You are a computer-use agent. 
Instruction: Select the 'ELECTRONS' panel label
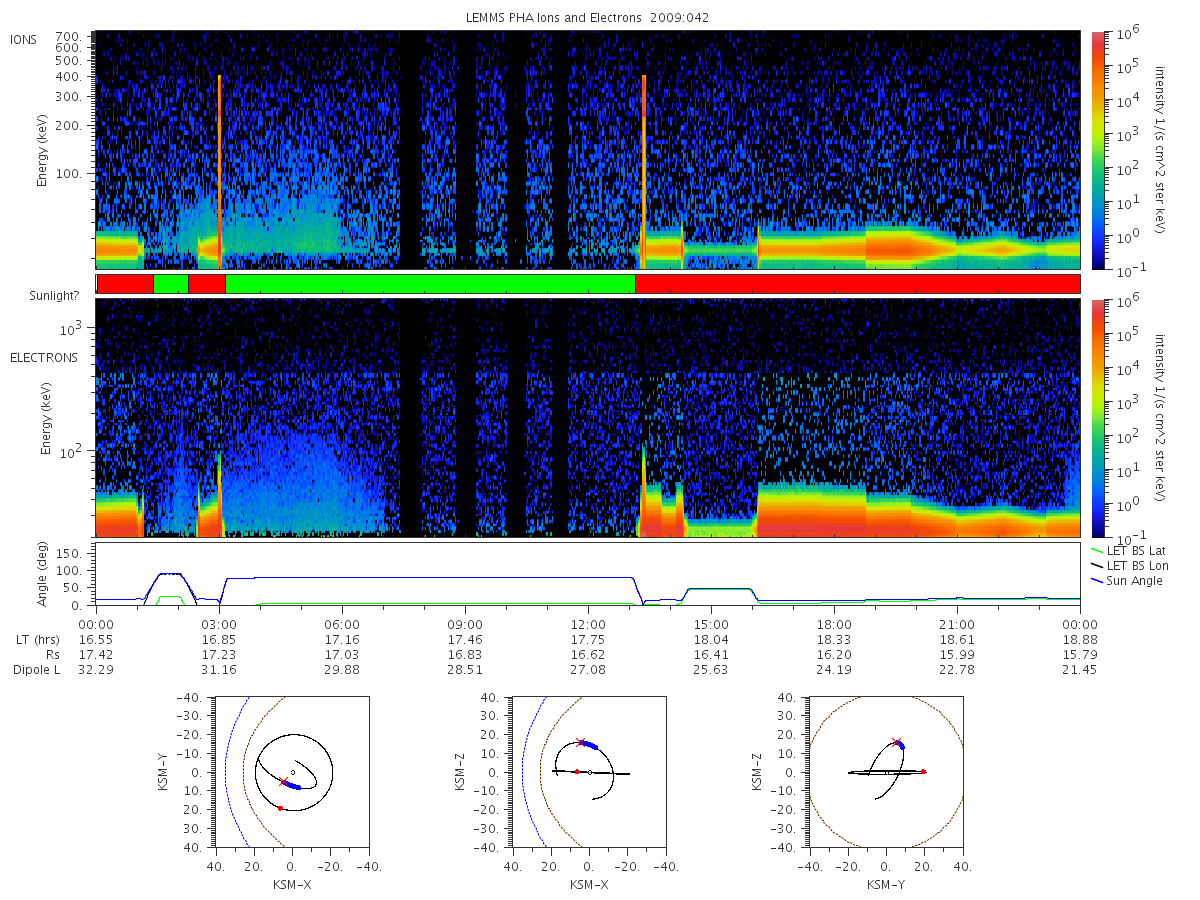(x=44, y=357)
